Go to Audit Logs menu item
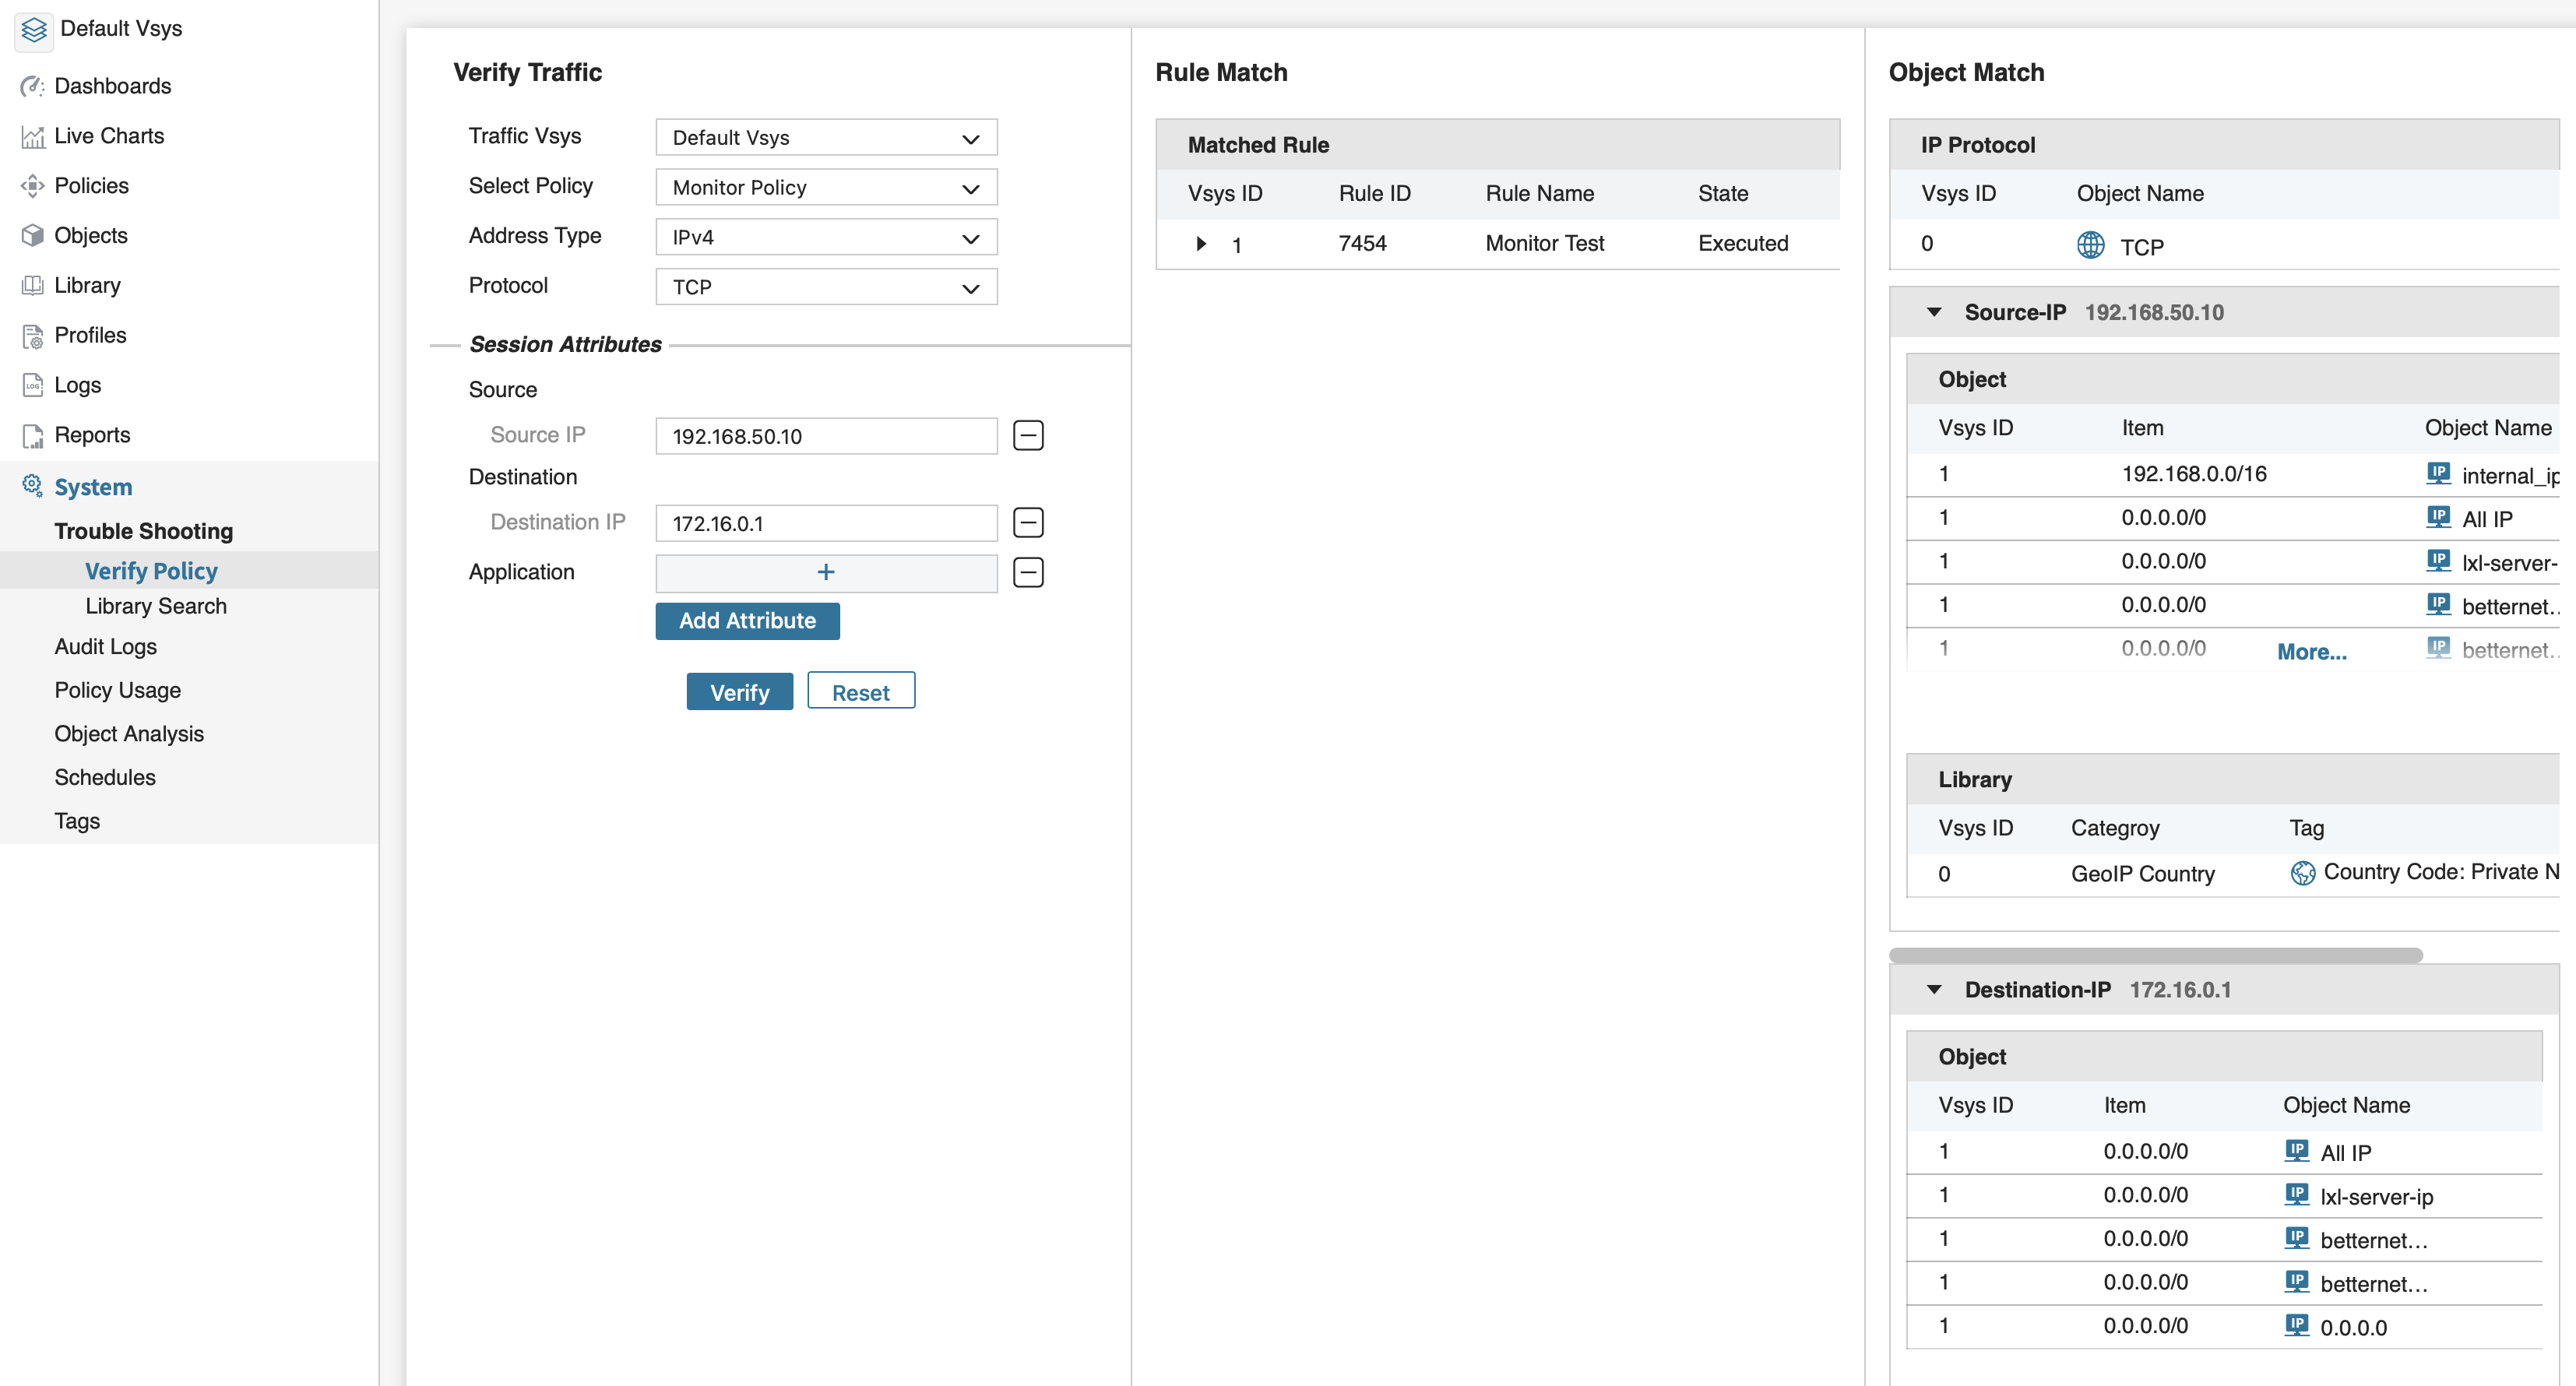 (x=106, y=647)
